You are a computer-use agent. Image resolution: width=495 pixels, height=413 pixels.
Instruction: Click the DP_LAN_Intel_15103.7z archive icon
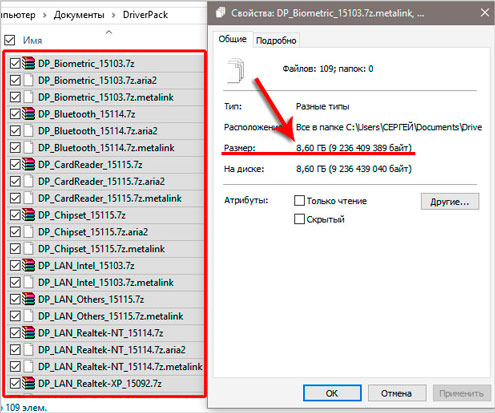point(29,265)
